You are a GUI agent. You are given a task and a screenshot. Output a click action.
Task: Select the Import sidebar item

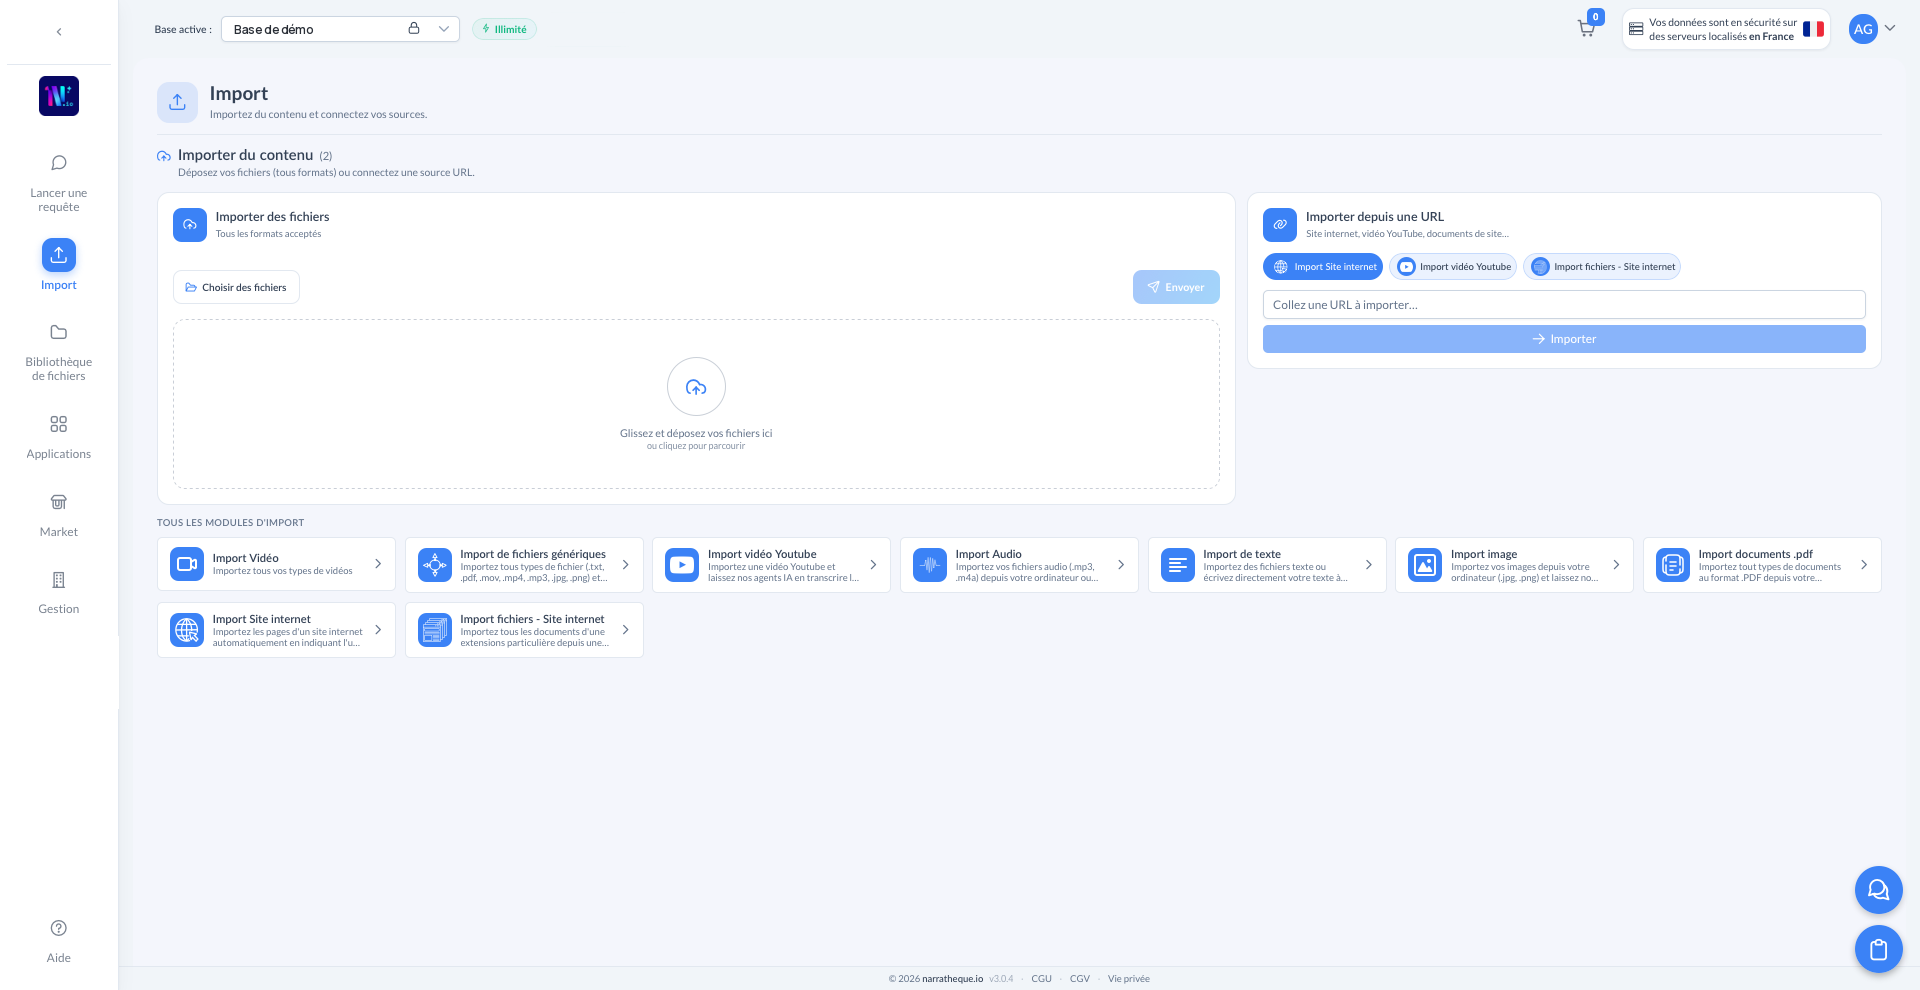coord(59,265)
